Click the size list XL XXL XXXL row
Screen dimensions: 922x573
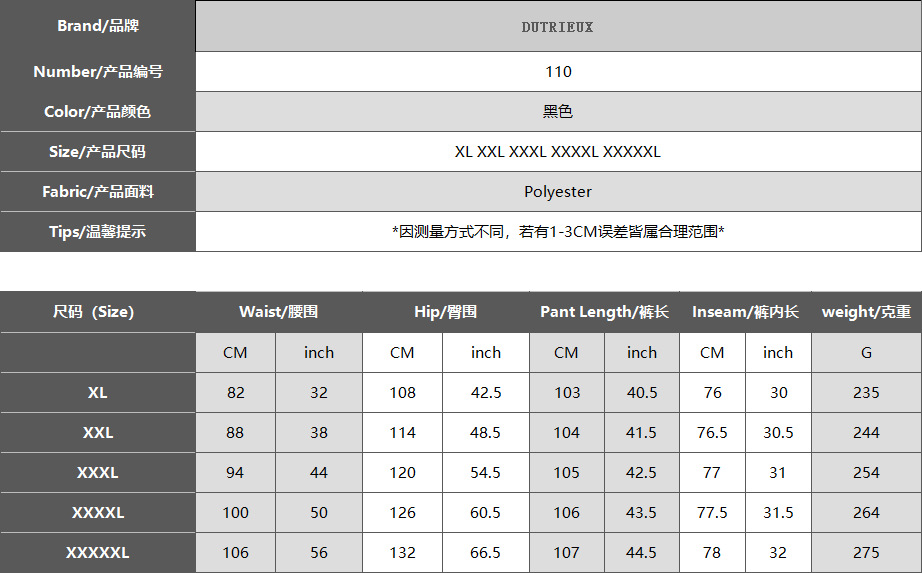(558, 152)
